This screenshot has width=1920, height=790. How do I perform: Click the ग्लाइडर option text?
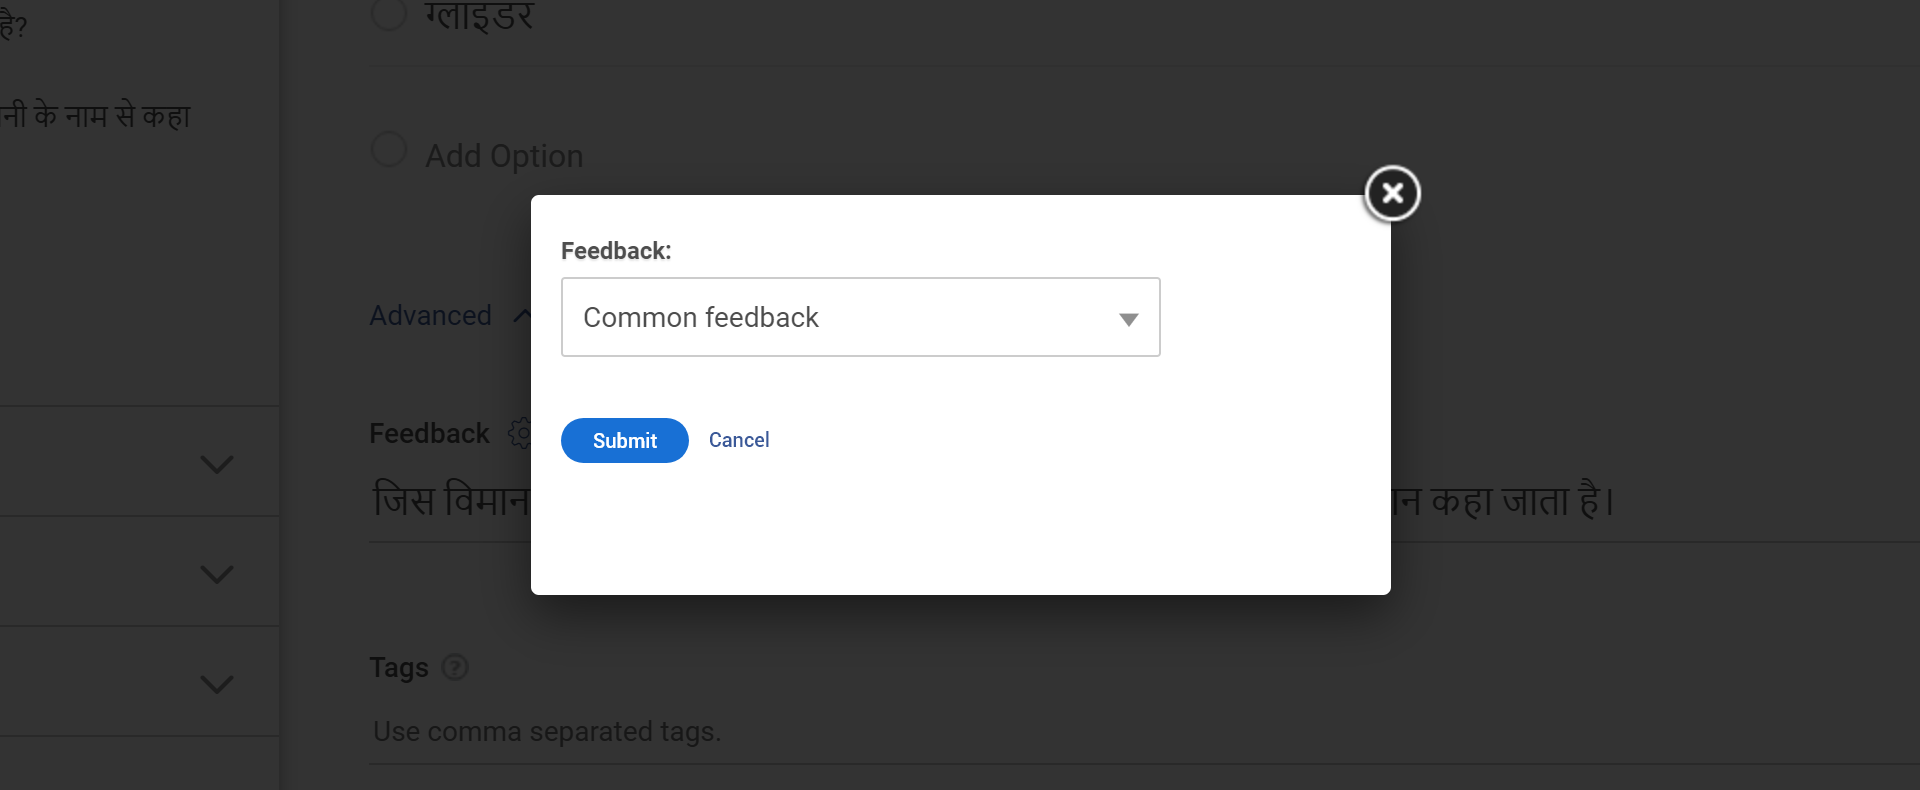click(x=479, y=16)
